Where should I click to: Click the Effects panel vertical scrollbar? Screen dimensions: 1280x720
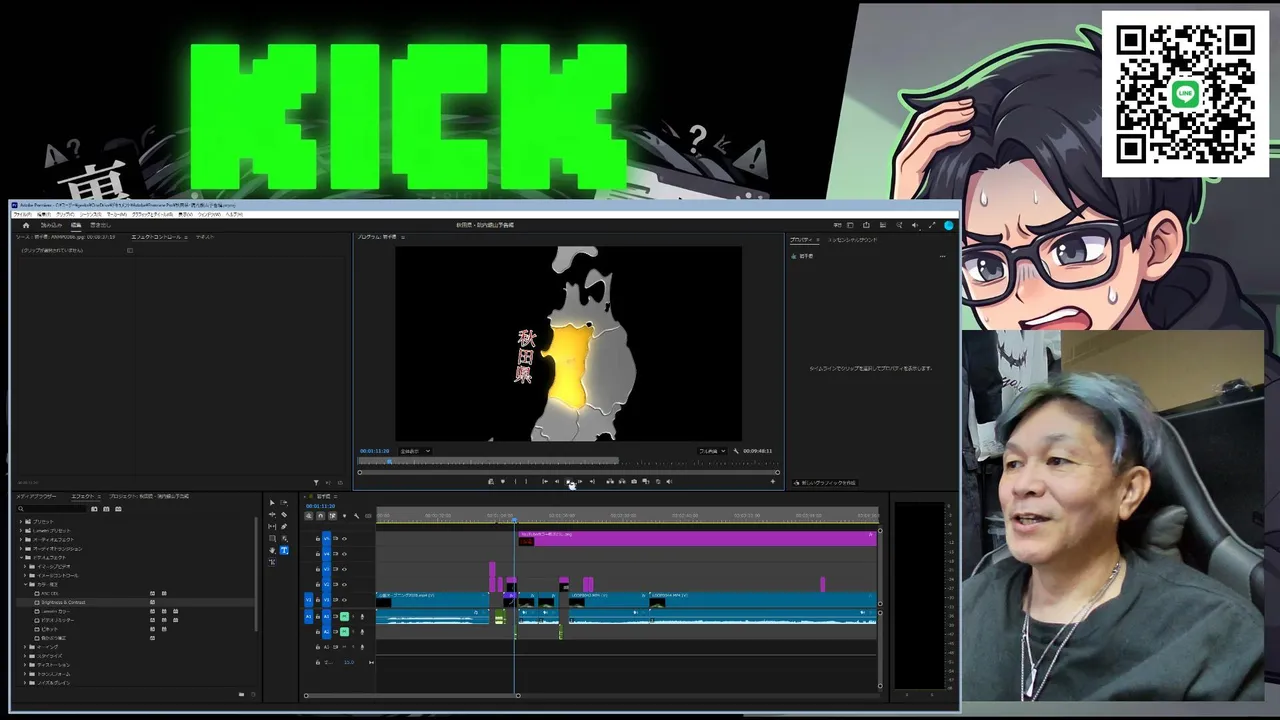point(255,572)
